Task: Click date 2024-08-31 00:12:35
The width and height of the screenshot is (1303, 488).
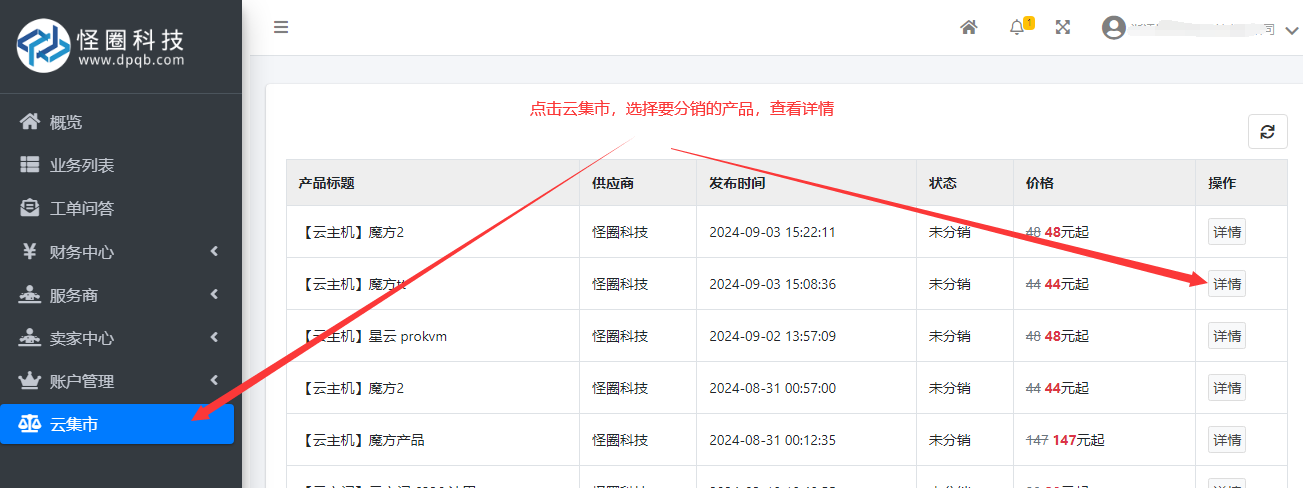Action: [x=772, y=440]
